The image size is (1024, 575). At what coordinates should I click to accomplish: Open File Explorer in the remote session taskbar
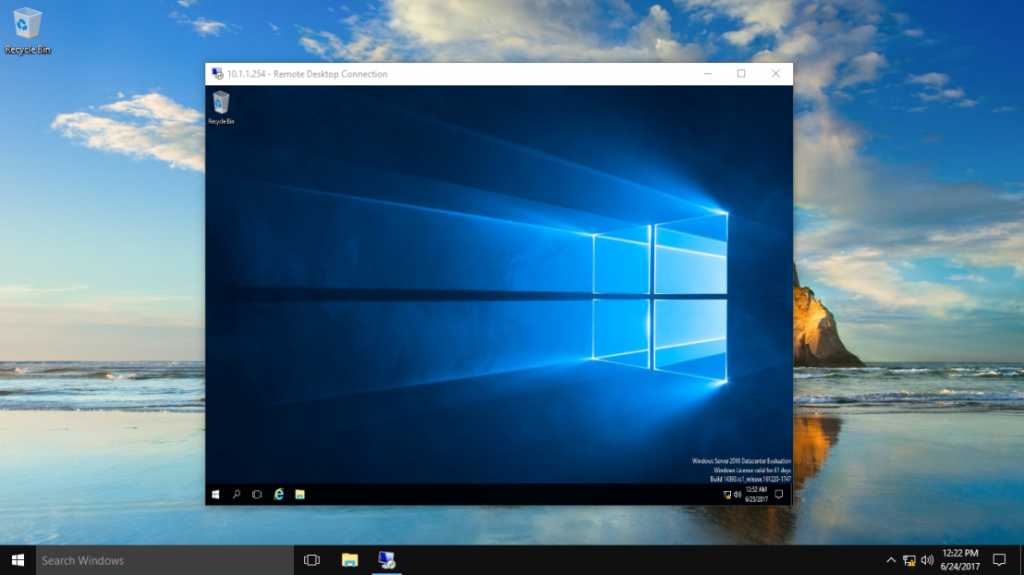point(300,495)
